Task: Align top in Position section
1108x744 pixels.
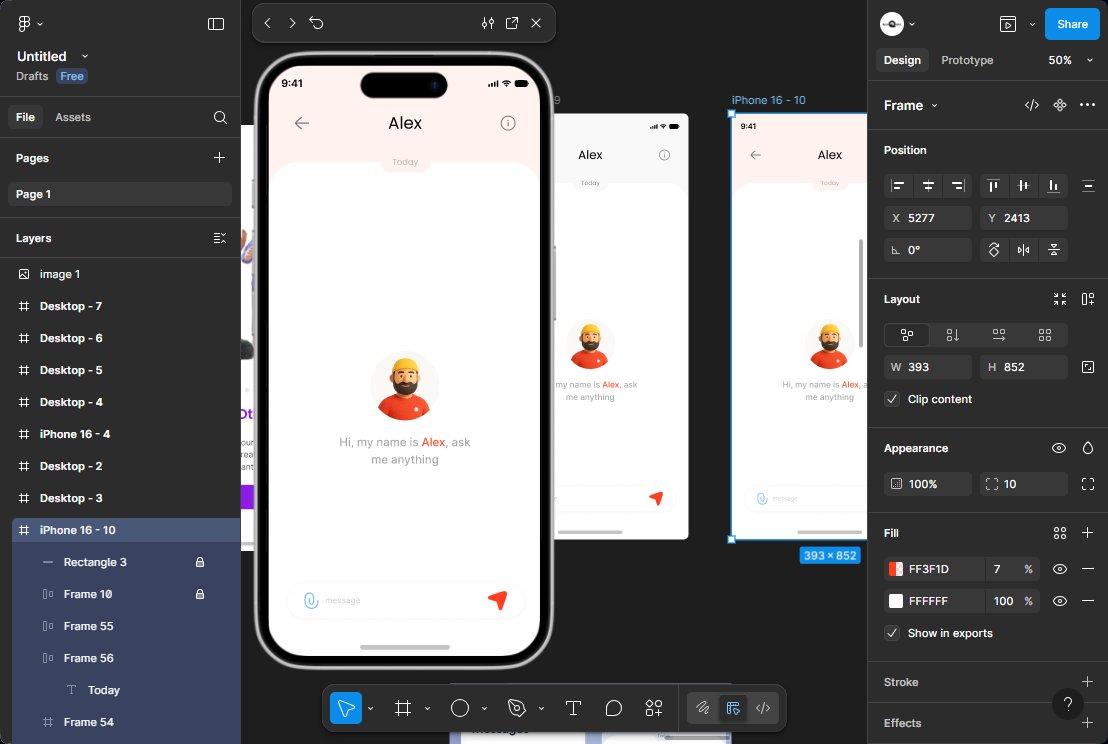Action: pos(993,186)
